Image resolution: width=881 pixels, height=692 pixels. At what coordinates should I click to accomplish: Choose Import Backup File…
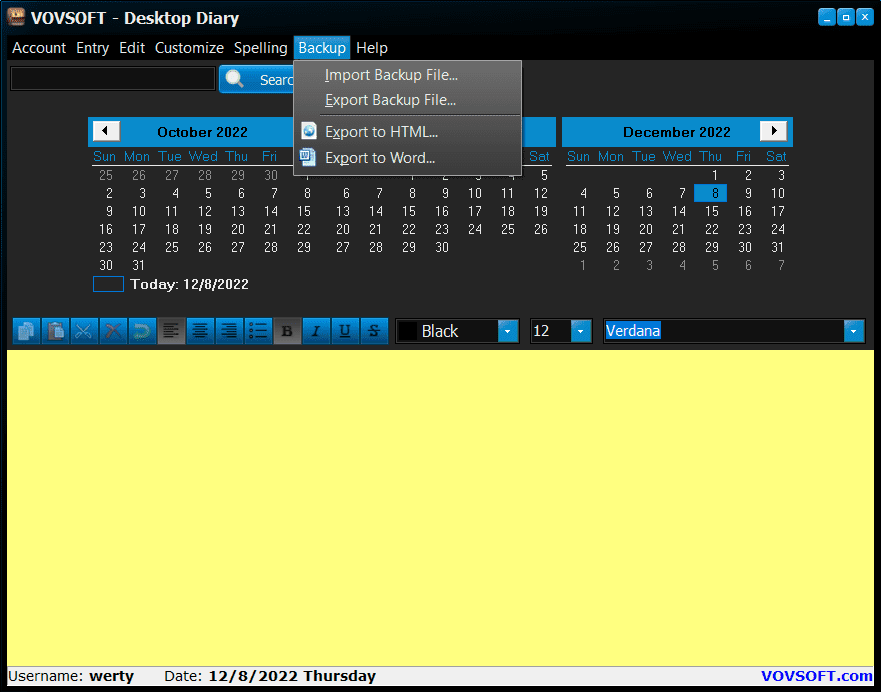[x=407, y=75]
